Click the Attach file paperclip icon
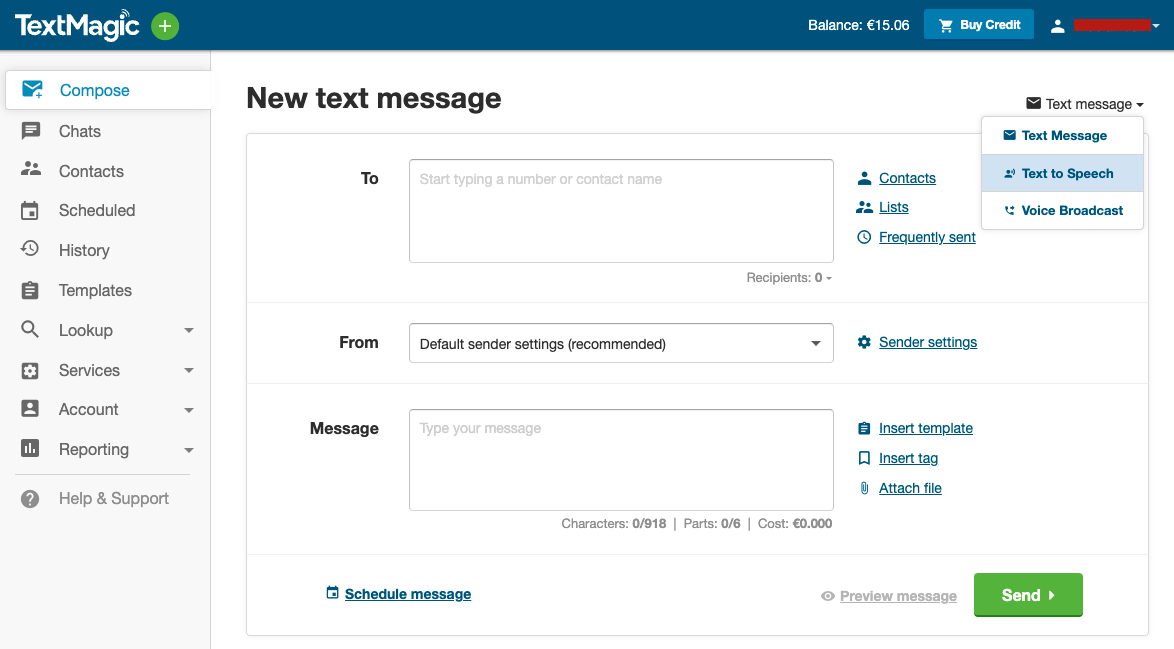Image resolution: width=1174 pixels, height=649 pixels. click(864, 488)
